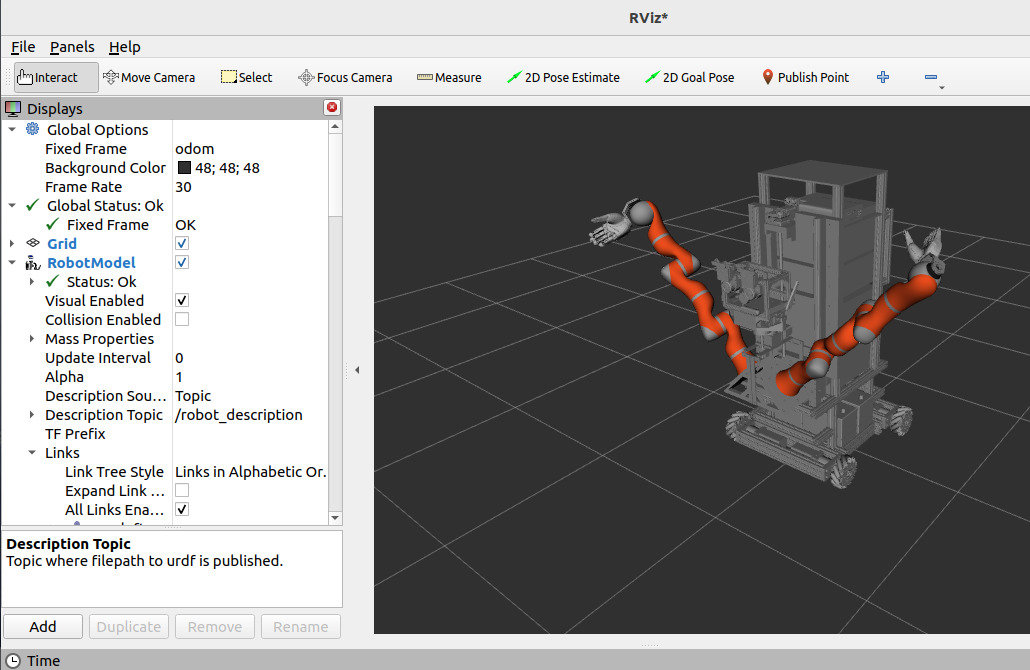Image resolution: width=1030 pixels, height=670 pixels.
Task: Check the Expand Link Details checkbox
Action: tap(182, 491)
